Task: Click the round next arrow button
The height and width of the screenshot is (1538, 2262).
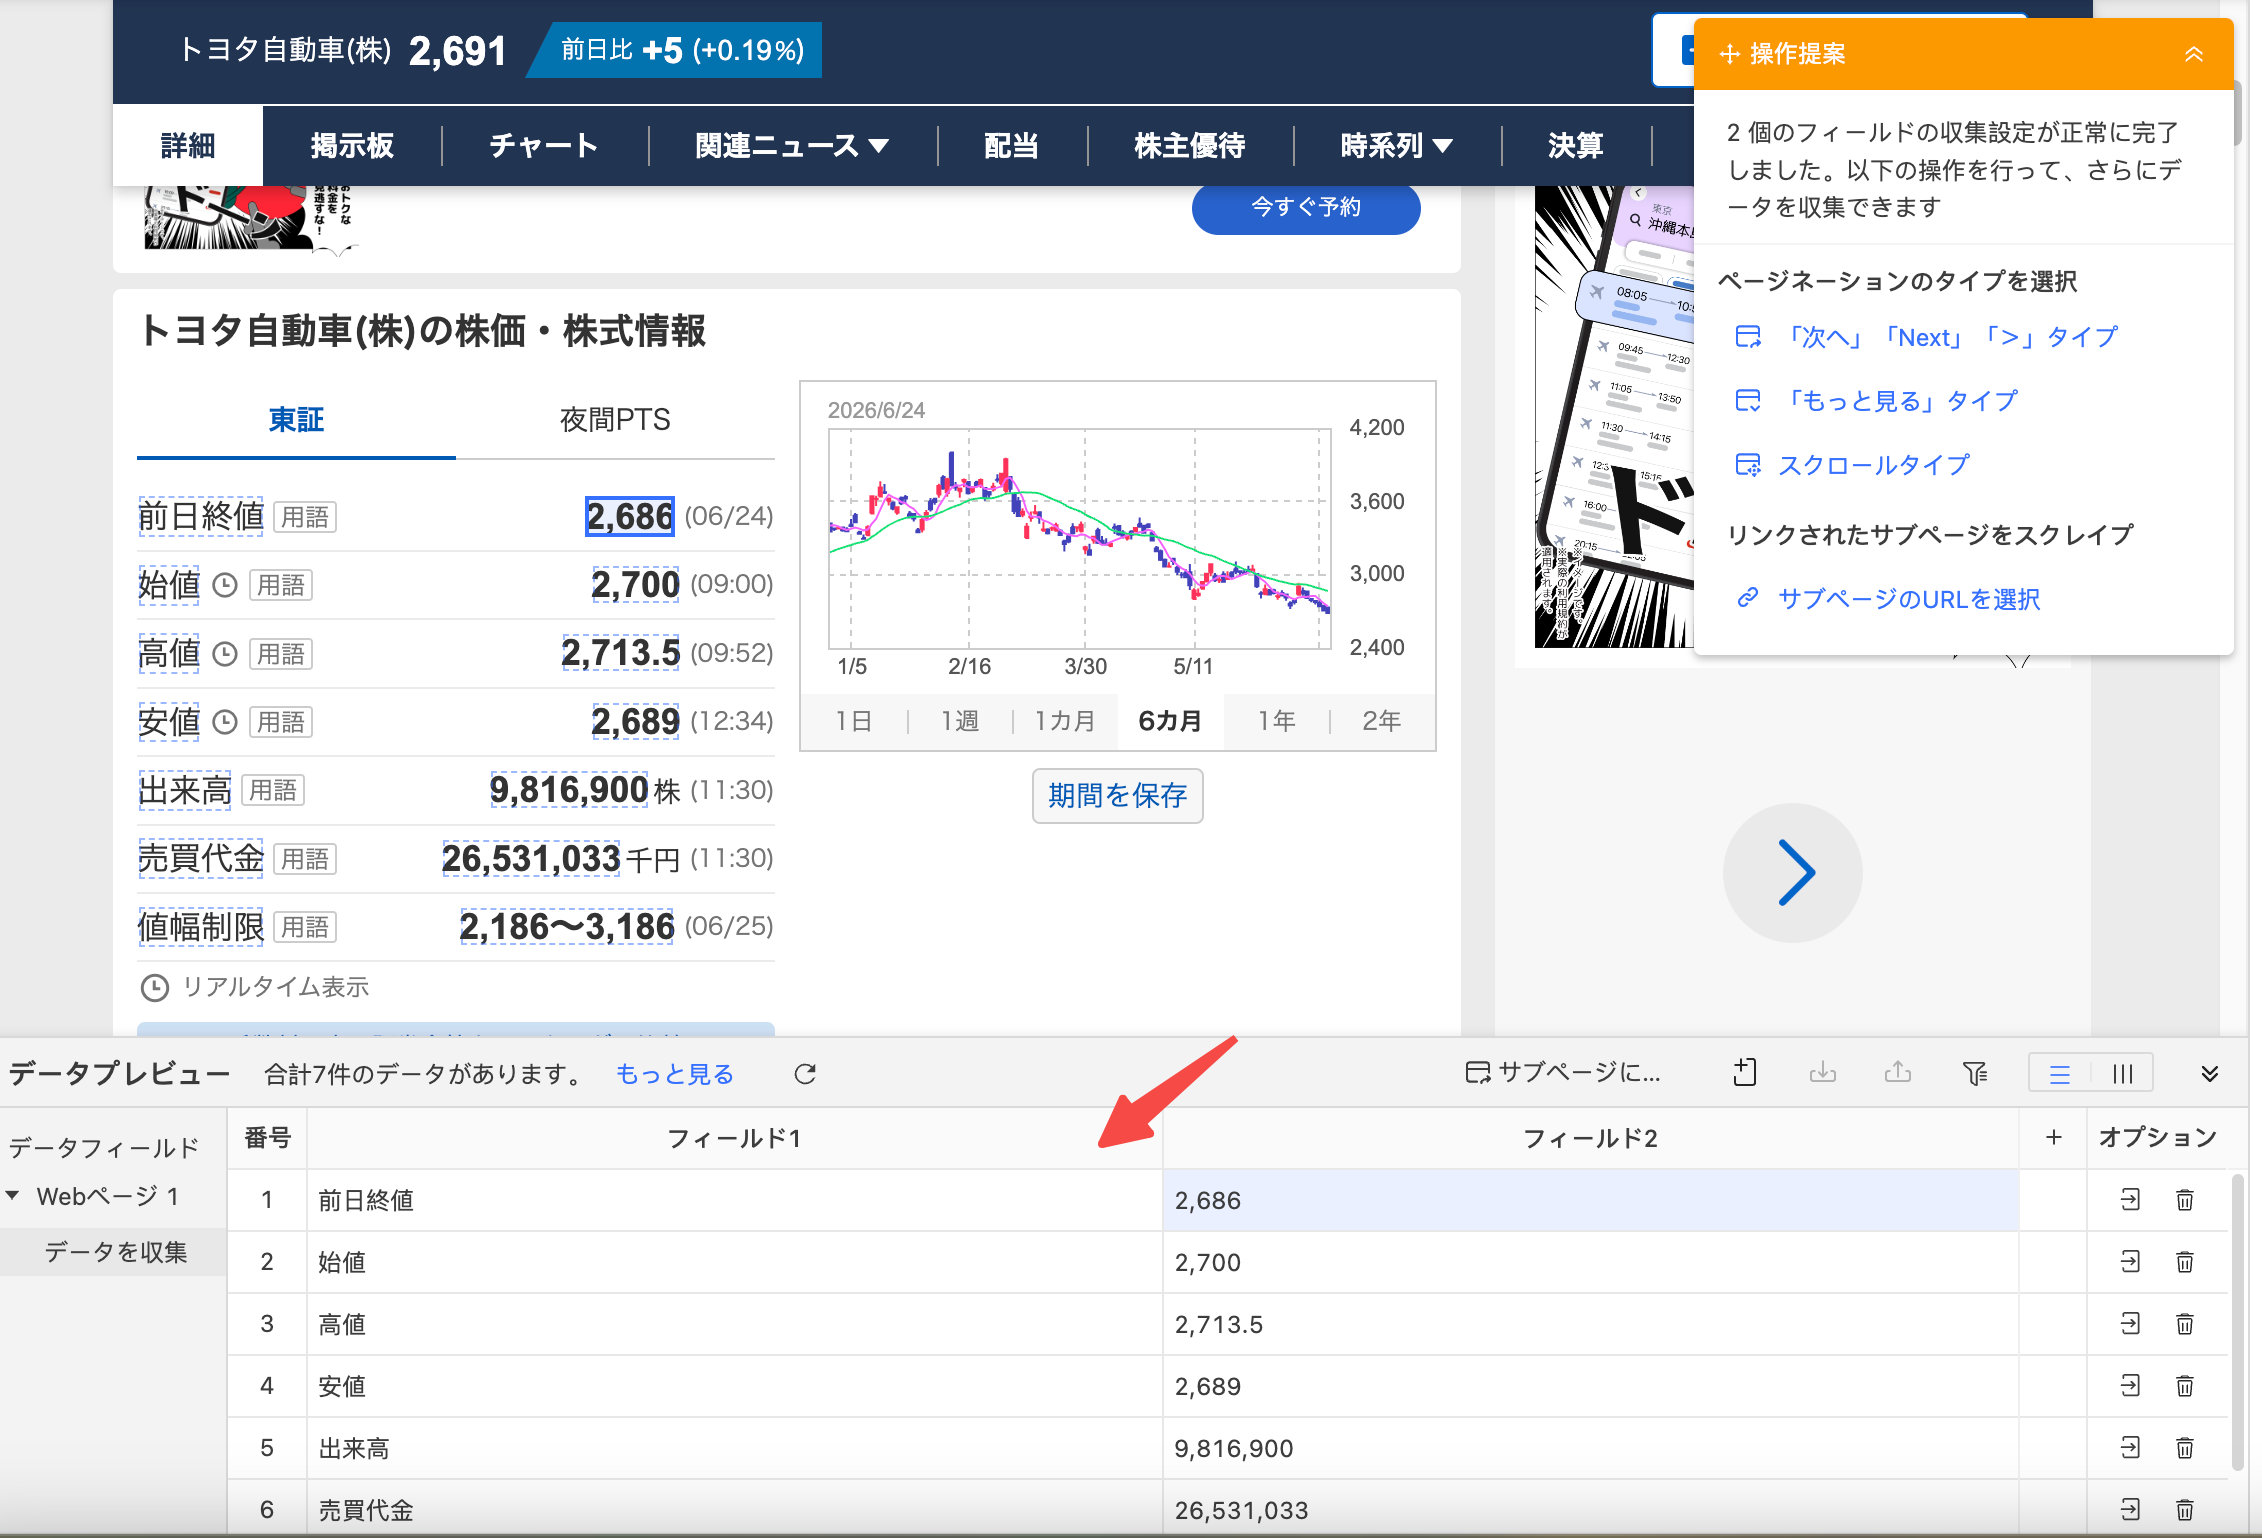Action: (x=1793, y=873)
